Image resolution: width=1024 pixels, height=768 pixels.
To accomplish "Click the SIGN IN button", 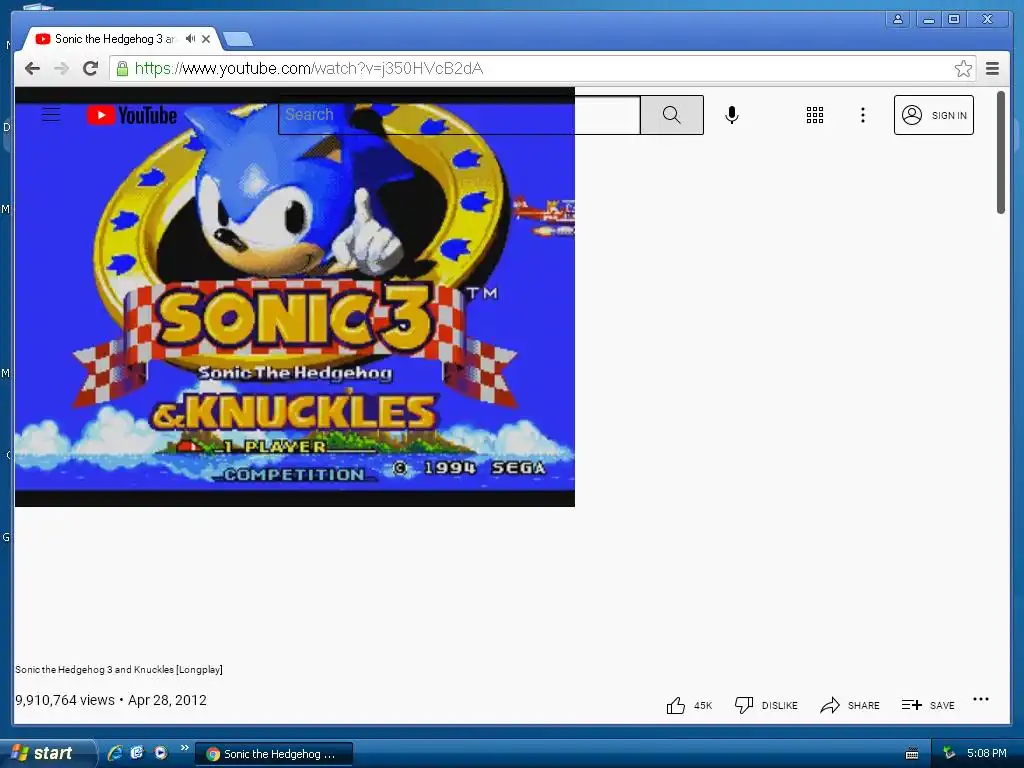I will 933,115.
